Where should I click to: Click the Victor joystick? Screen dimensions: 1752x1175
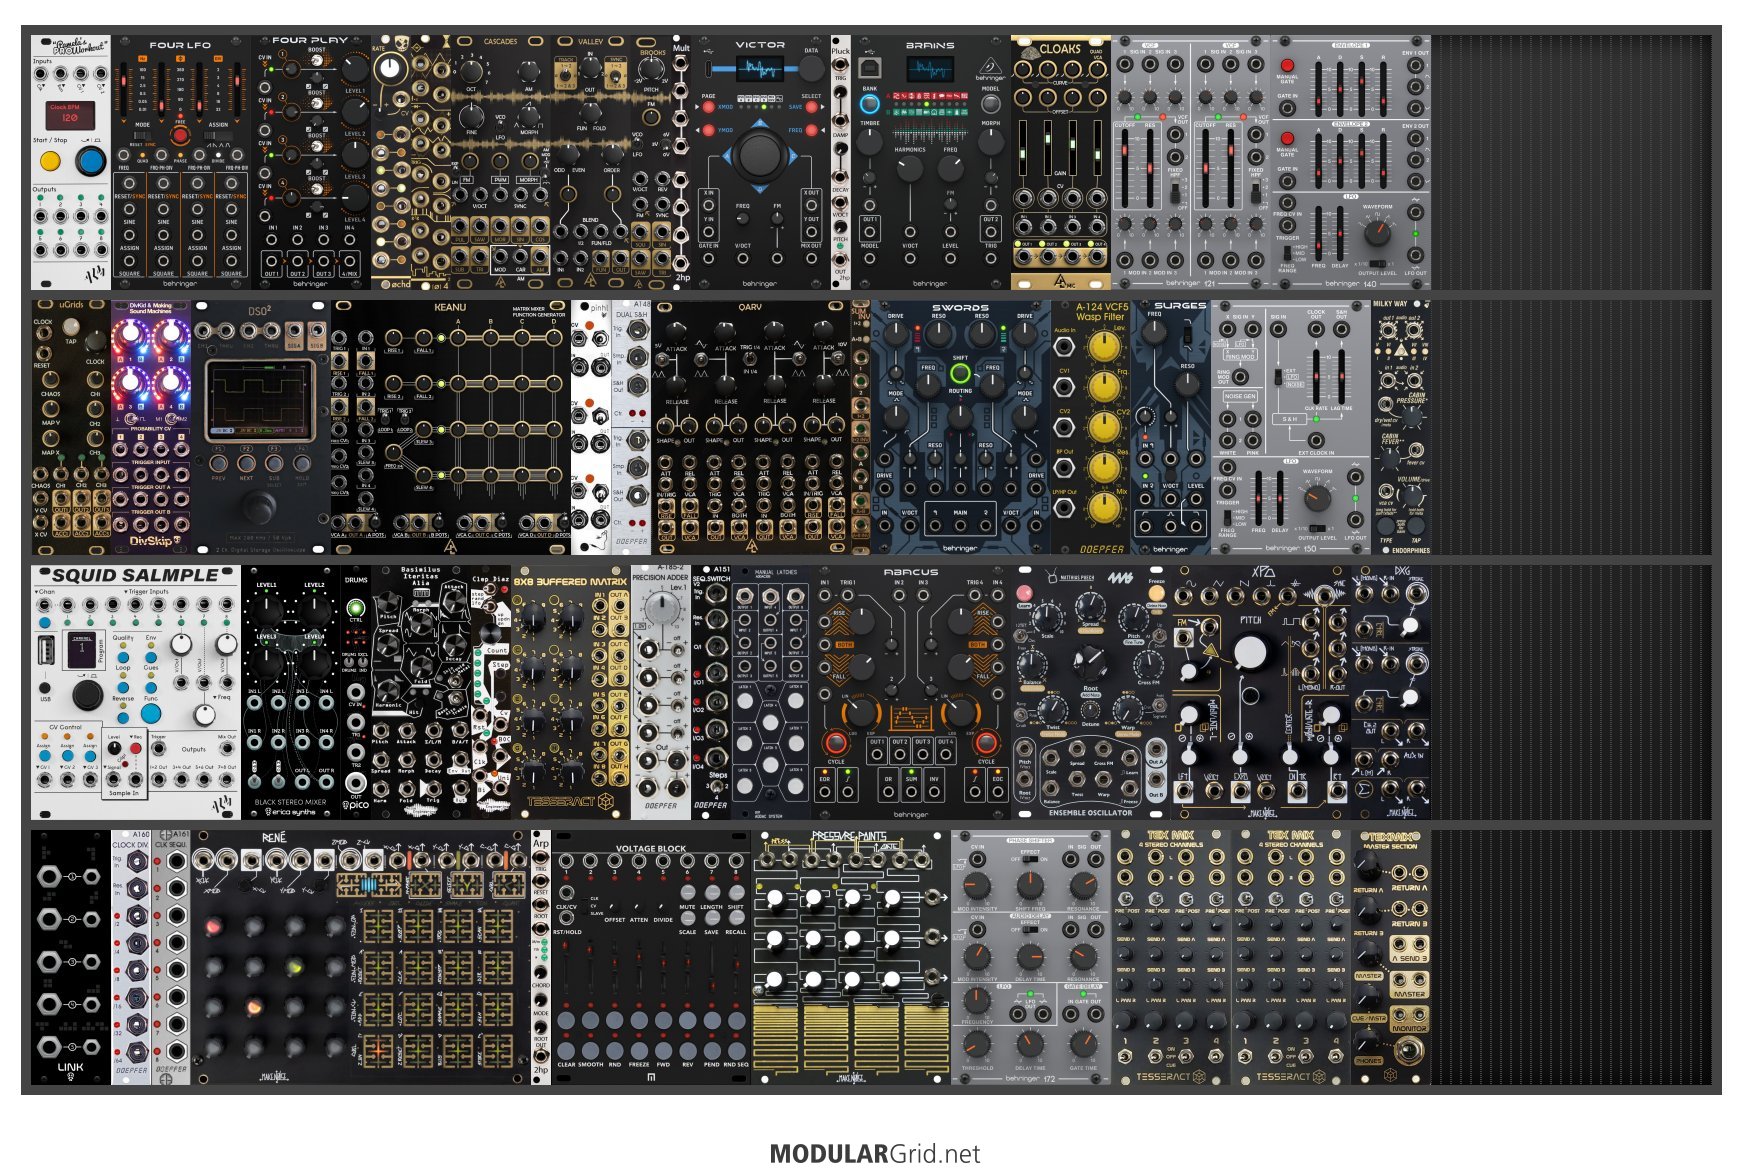(x=760, y=156)
